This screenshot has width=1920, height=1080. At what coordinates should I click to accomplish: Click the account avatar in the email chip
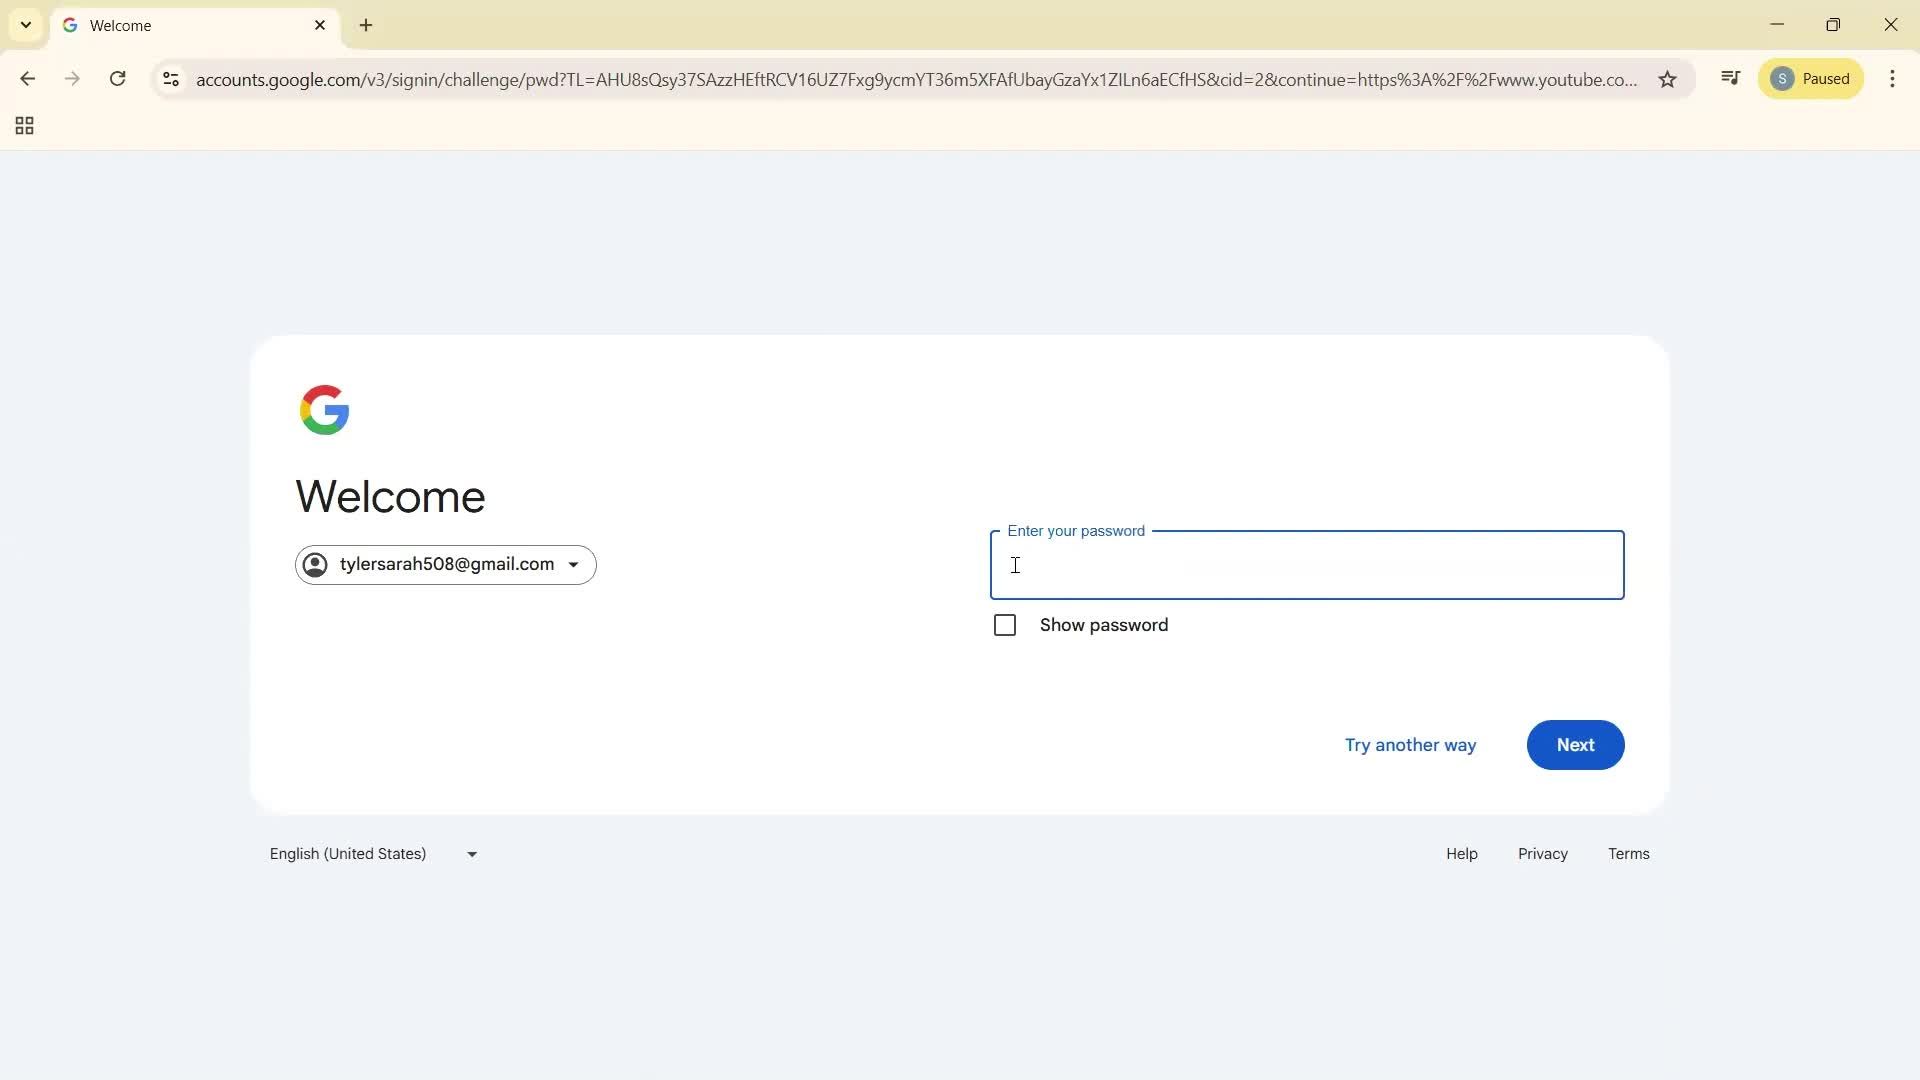[x=314, y=564]
